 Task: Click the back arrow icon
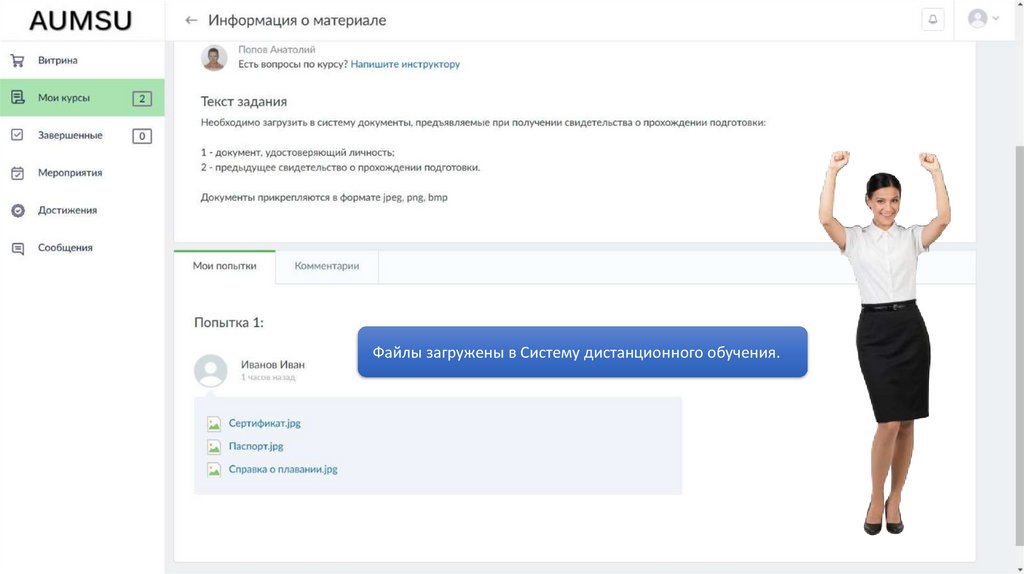(191, 20)
